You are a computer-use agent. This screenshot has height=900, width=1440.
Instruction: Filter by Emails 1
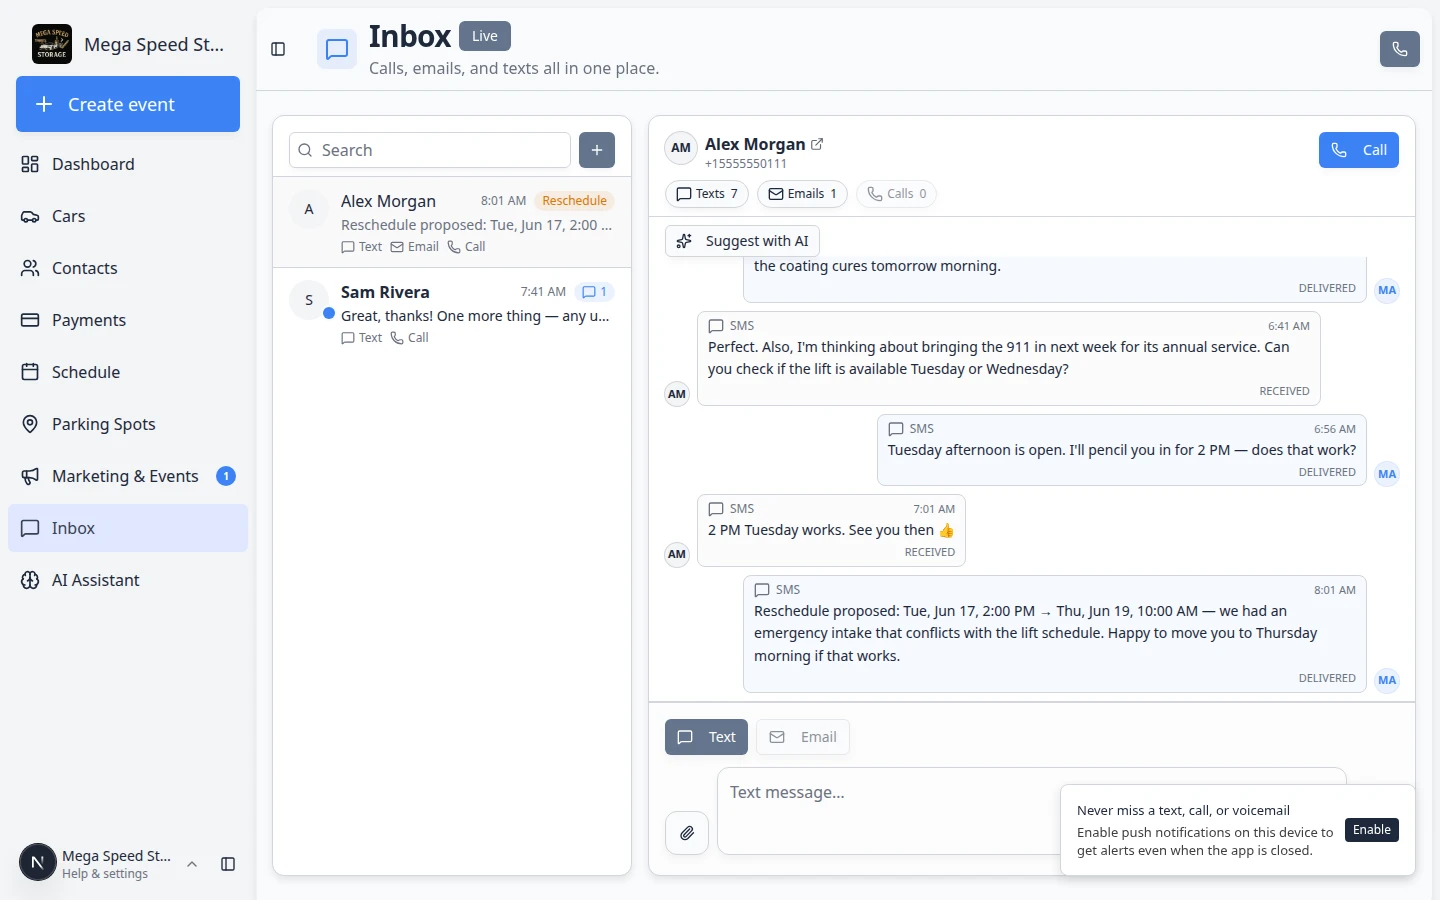(802, 194)
